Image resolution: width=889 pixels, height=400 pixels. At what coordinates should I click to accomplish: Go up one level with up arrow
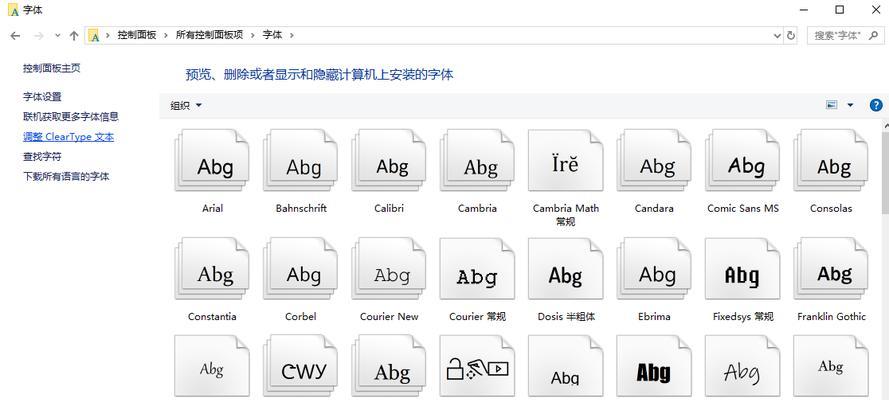[x=74, y=35]
